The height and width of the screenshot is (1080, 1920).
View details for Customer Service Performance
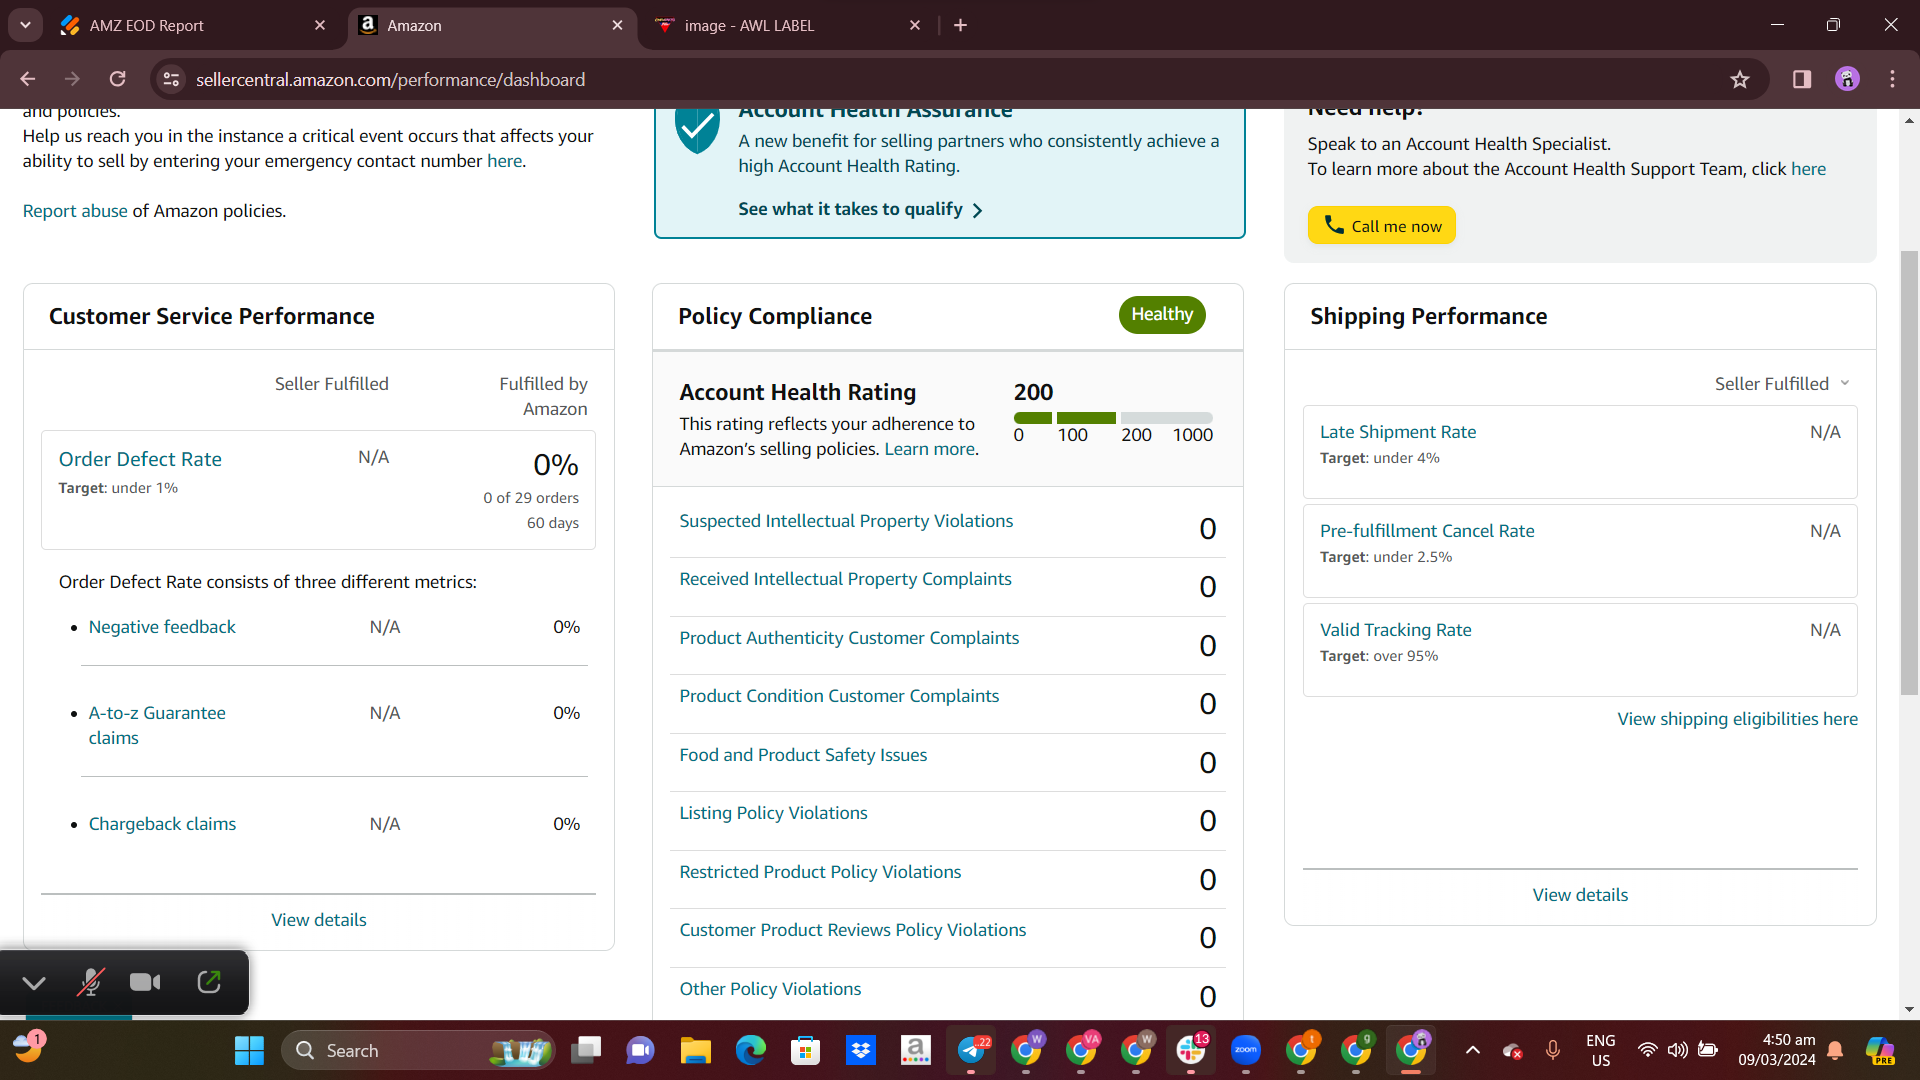point(319,920)
